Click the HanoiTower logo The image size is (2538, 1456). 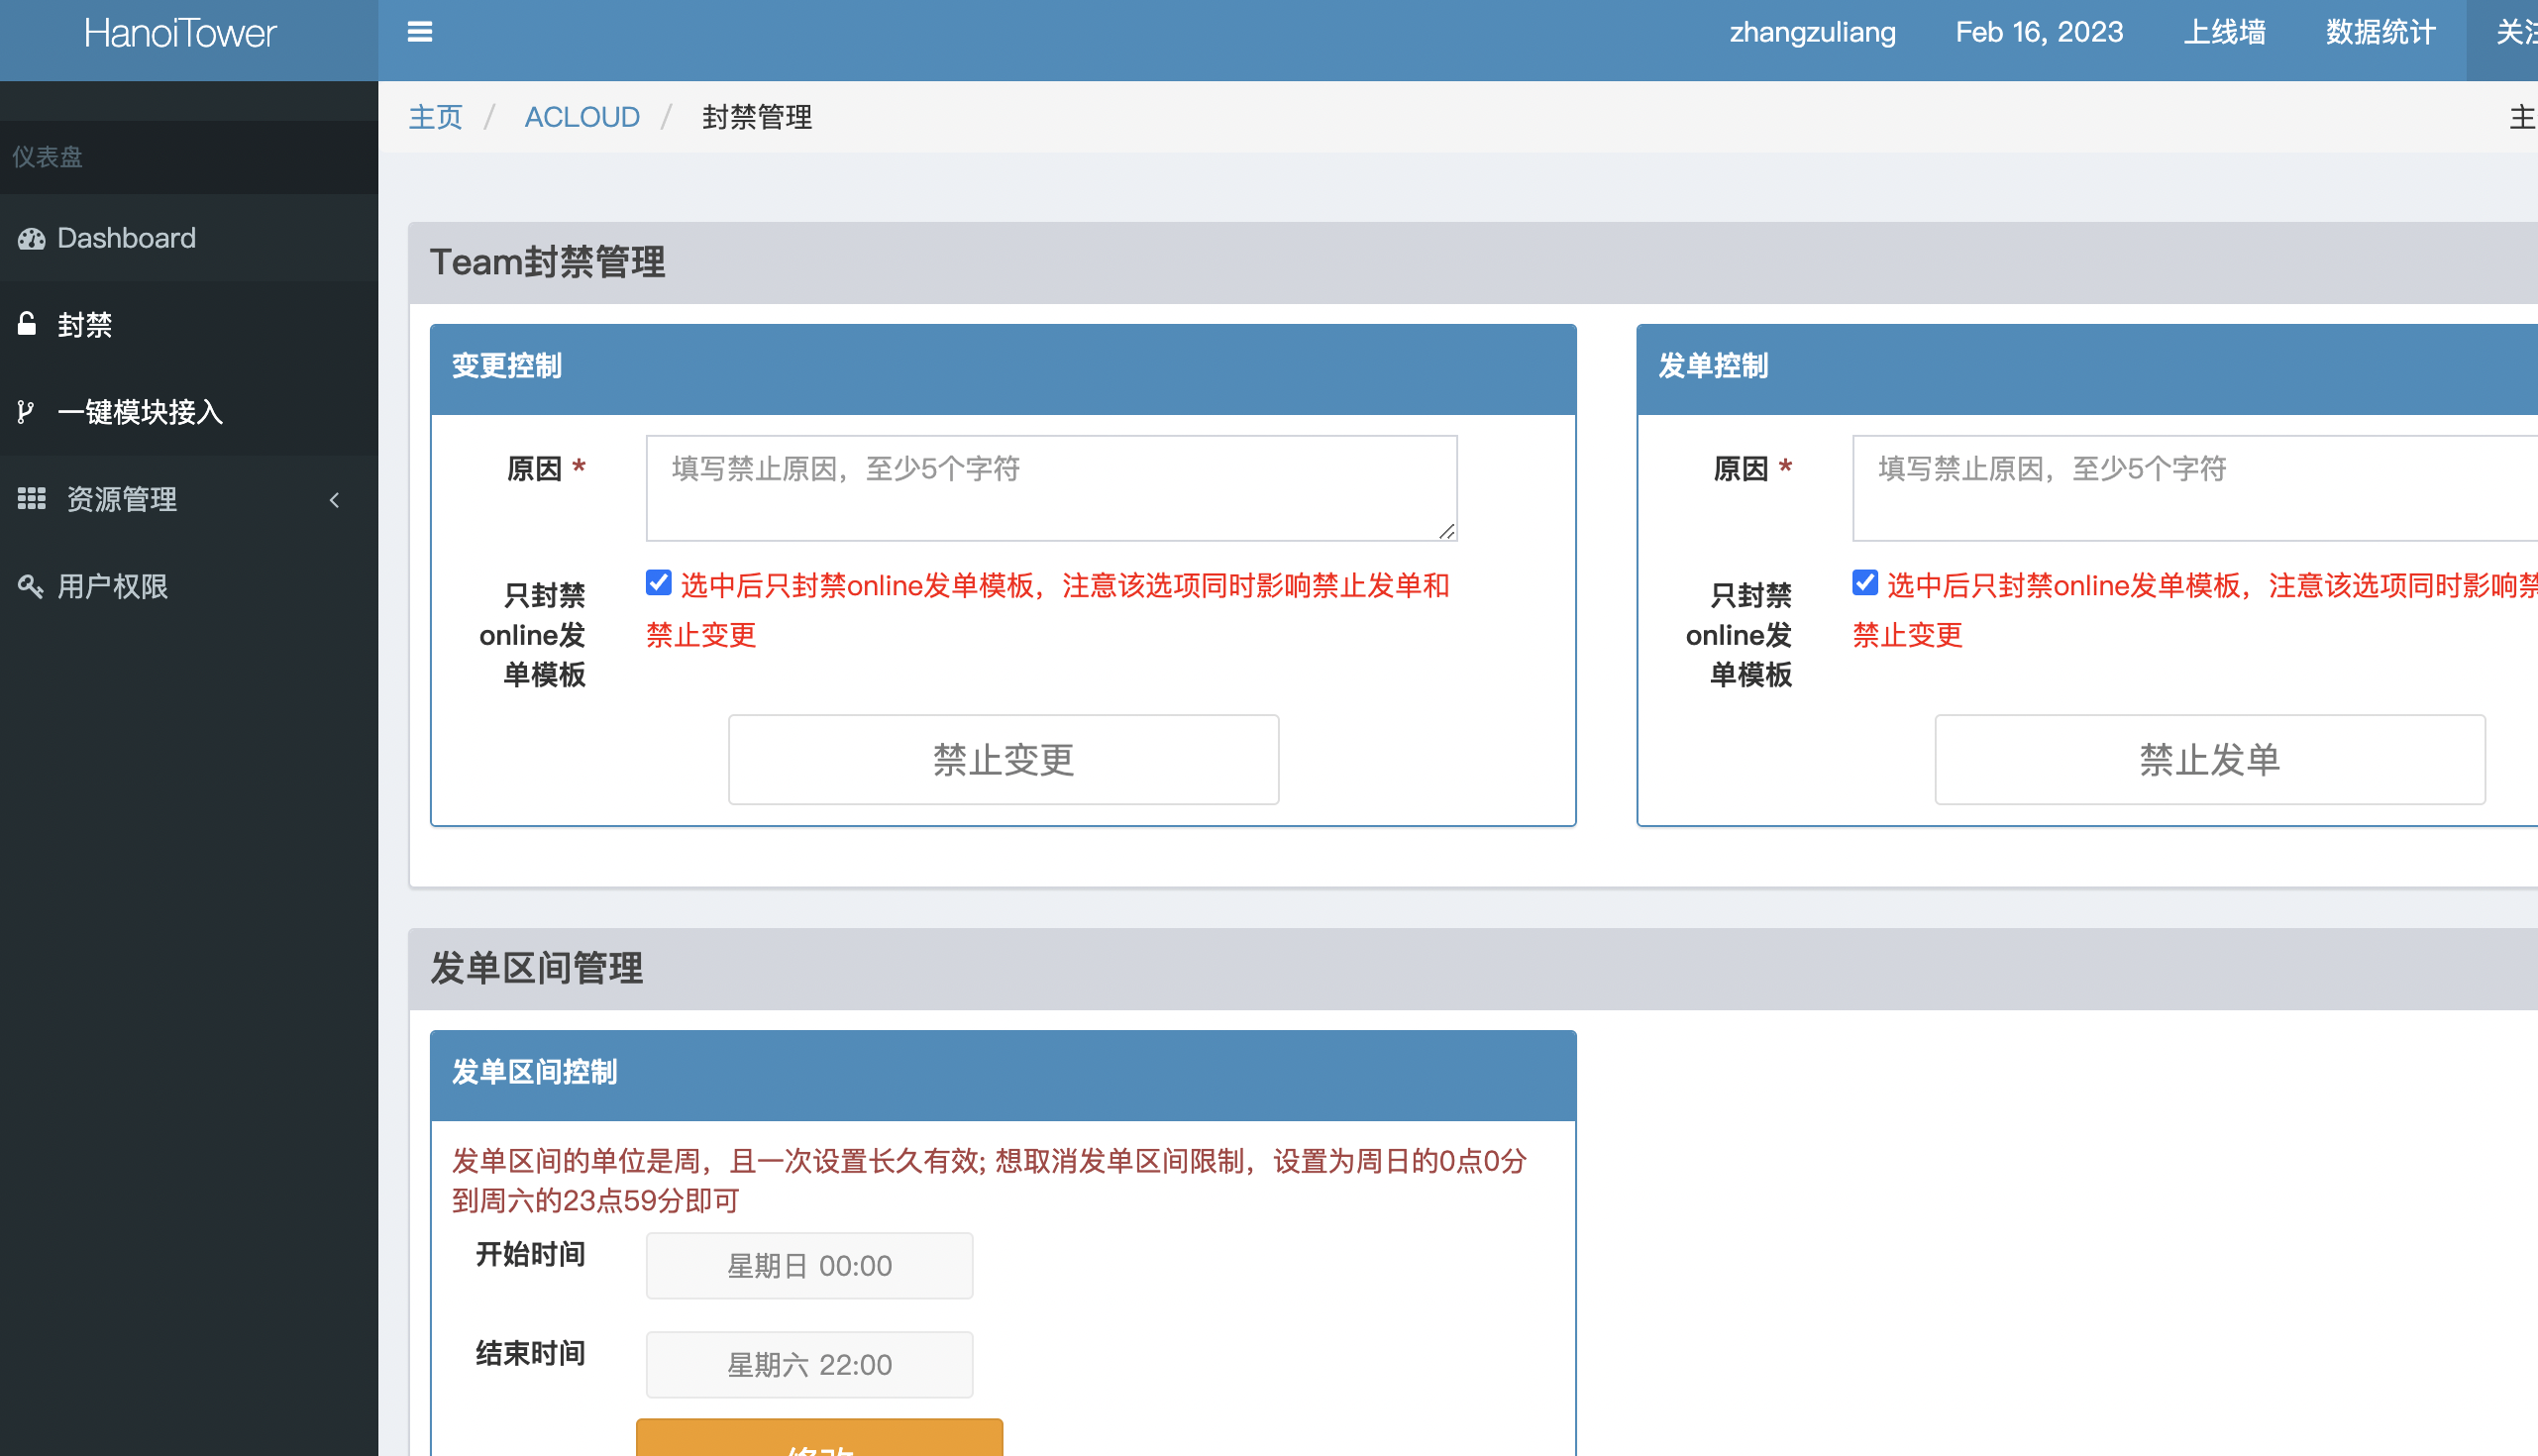coord(180,34)
